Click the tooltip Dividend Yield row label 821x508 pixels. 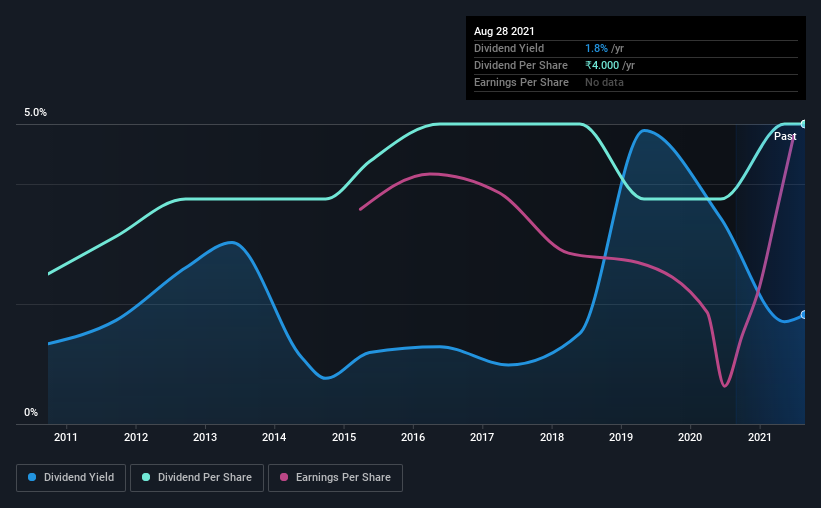(x=509, y=48)
